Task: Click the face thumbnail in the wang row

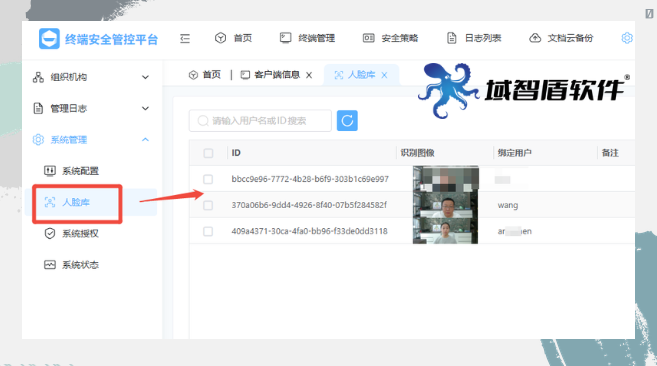Action: pos(445,205)
